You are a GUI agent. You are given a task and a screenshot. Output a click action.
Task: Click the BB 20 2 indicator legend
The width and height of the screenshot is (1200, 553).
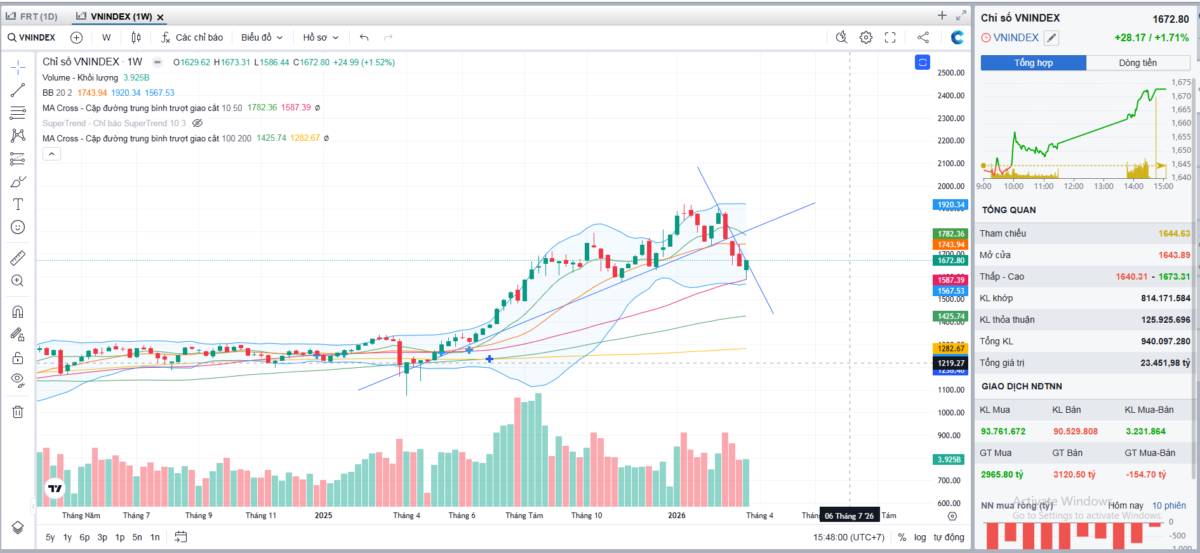[x=57, y=92]
